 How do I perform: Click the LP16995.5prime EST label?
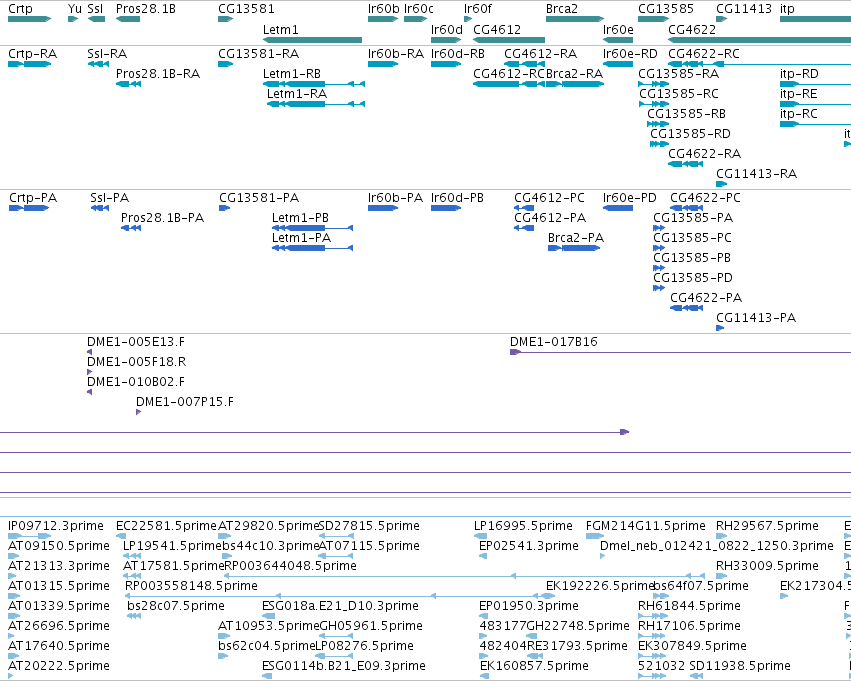click(523, 525)
